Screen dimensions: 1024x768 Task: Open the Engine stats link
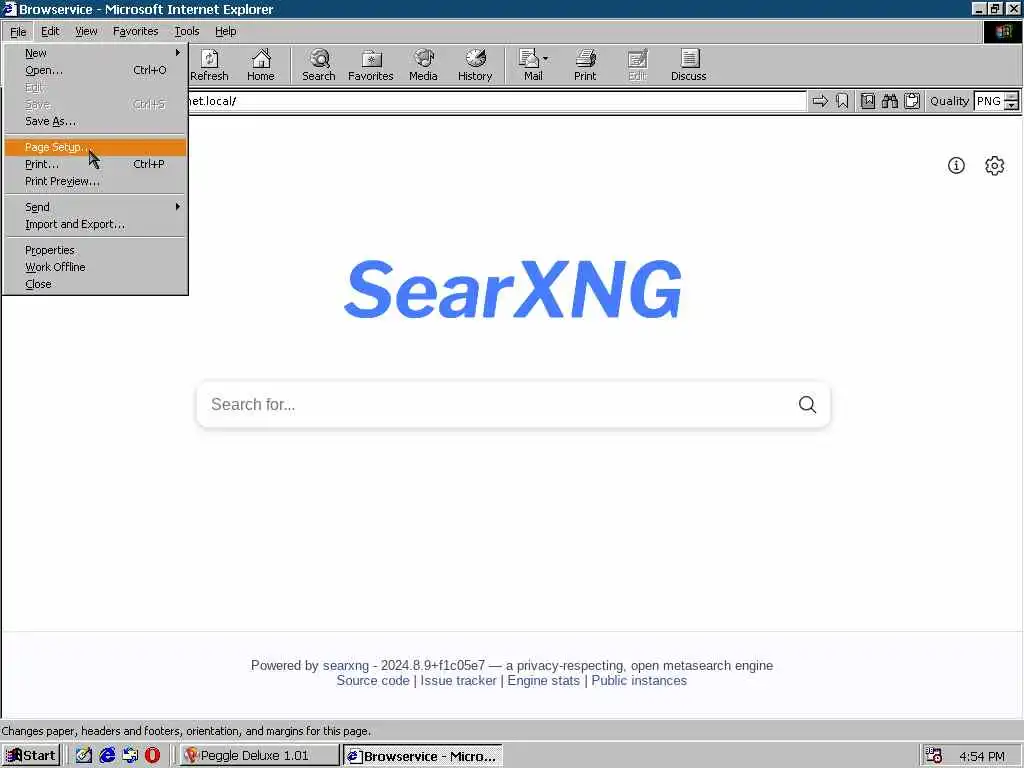(543, 680)
